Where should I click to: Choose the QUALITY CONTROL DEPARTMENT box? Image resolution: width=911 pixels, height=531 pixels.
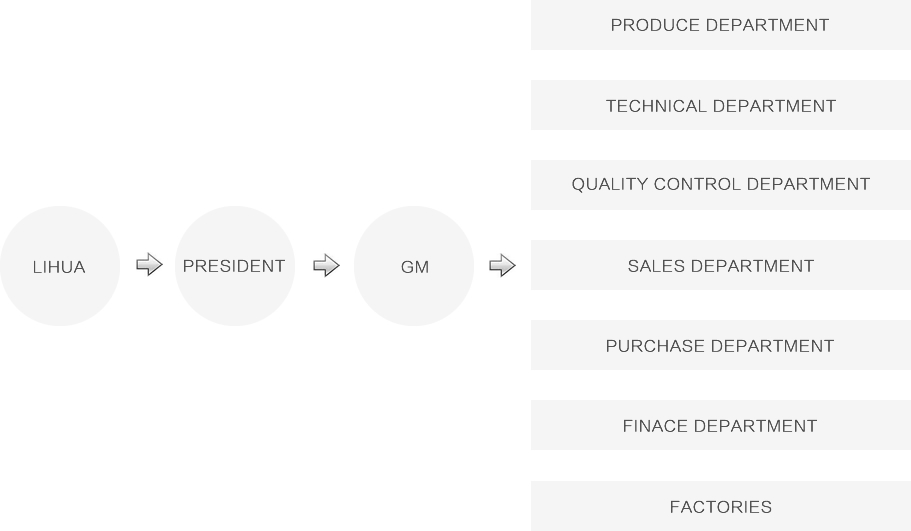pyautogui.click(x=720, y=185)
